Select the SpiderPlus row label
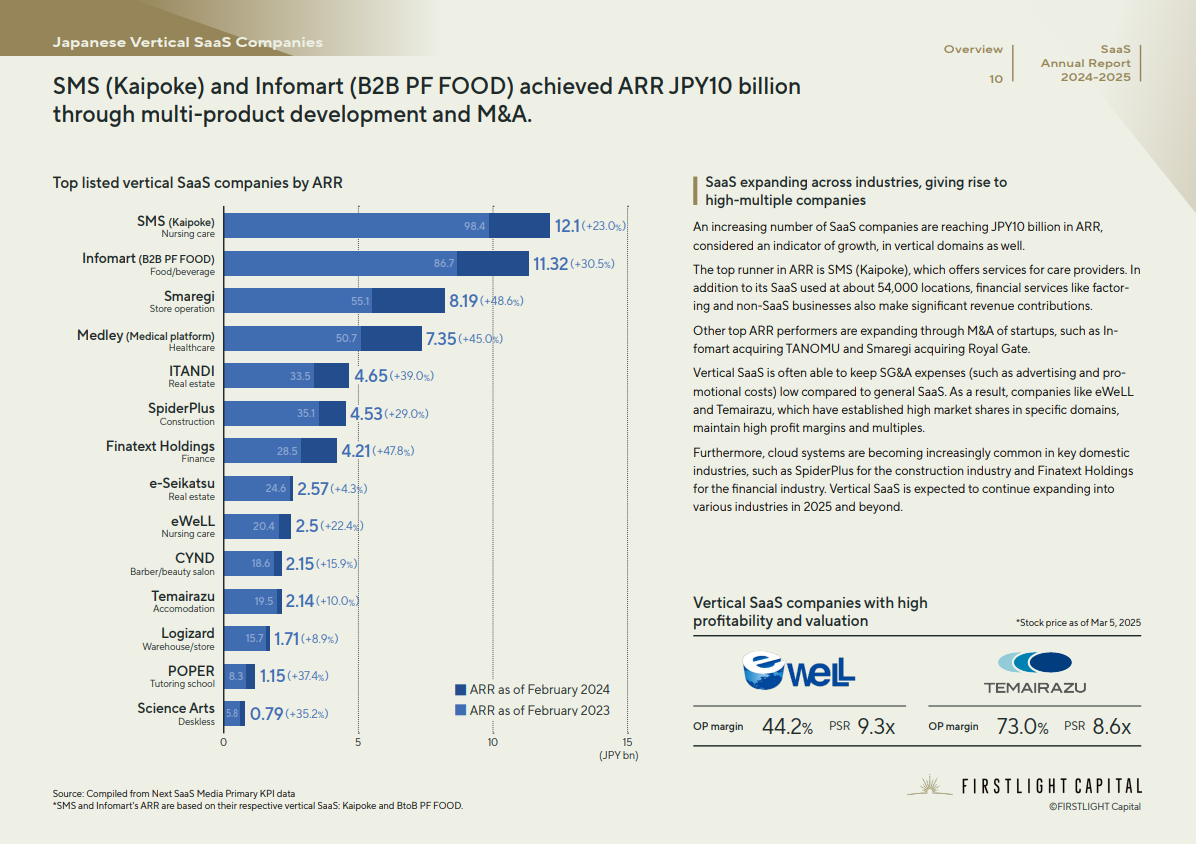Viewport: 1196px width, 844px height. (x=182, y=413)
